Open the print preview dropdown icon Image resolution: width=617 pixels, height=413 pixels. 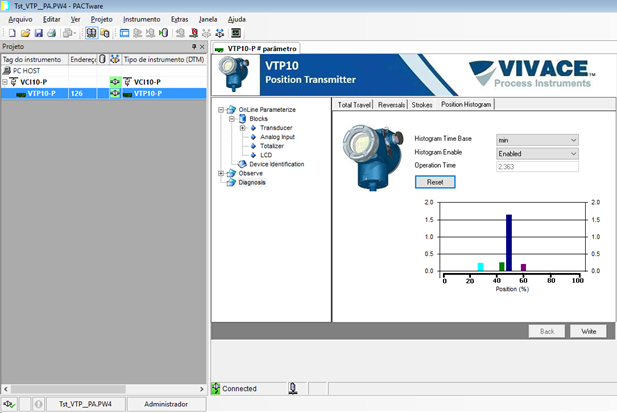click(x=69, y=33)
